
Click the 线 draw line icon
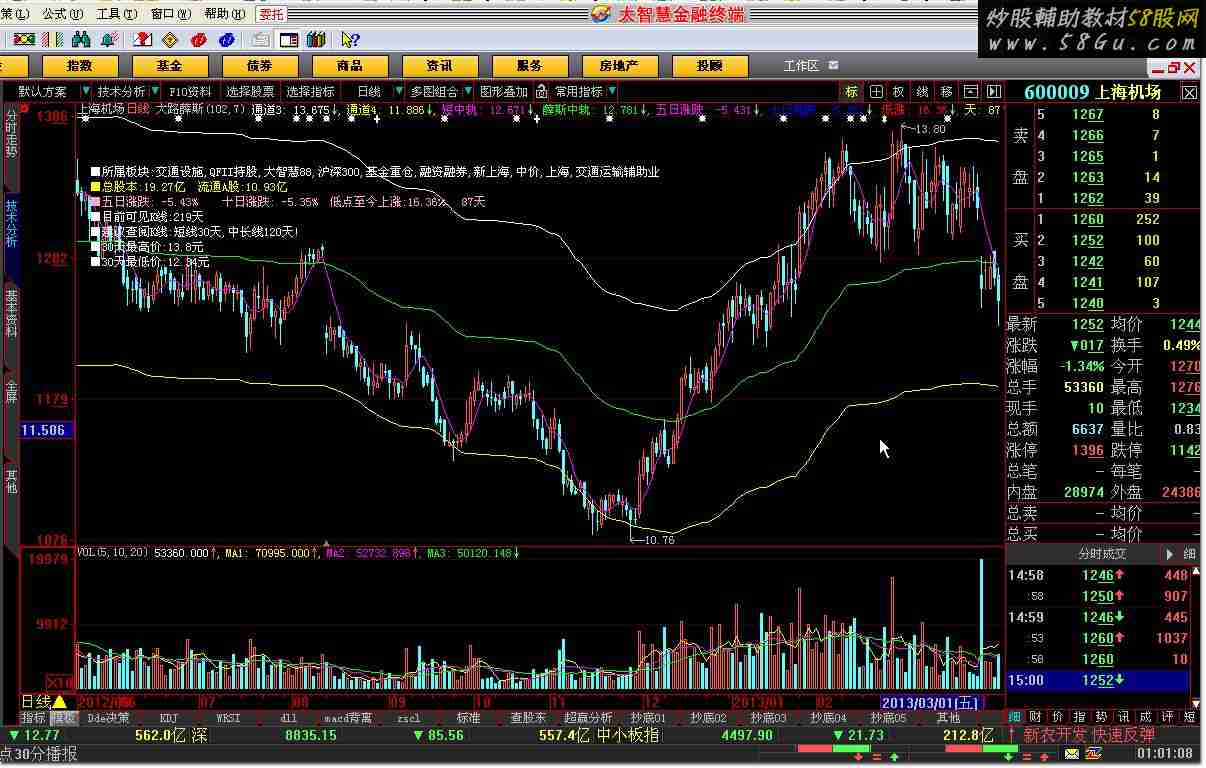[922, 92]
